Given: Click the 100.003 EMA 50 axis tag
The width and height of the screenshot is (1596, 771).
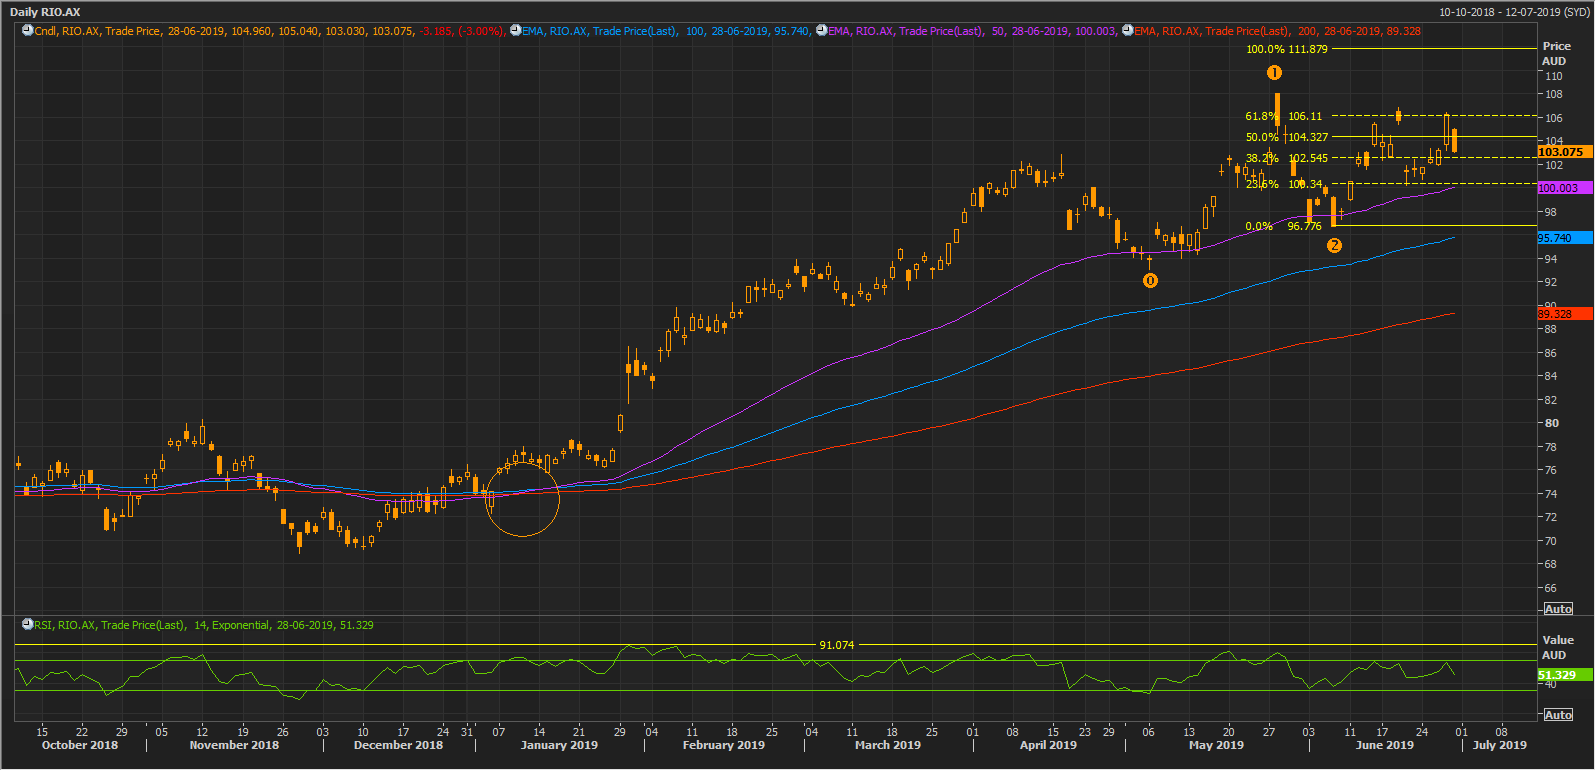Looking at the screenshot, I should (x=1564, y=188).
